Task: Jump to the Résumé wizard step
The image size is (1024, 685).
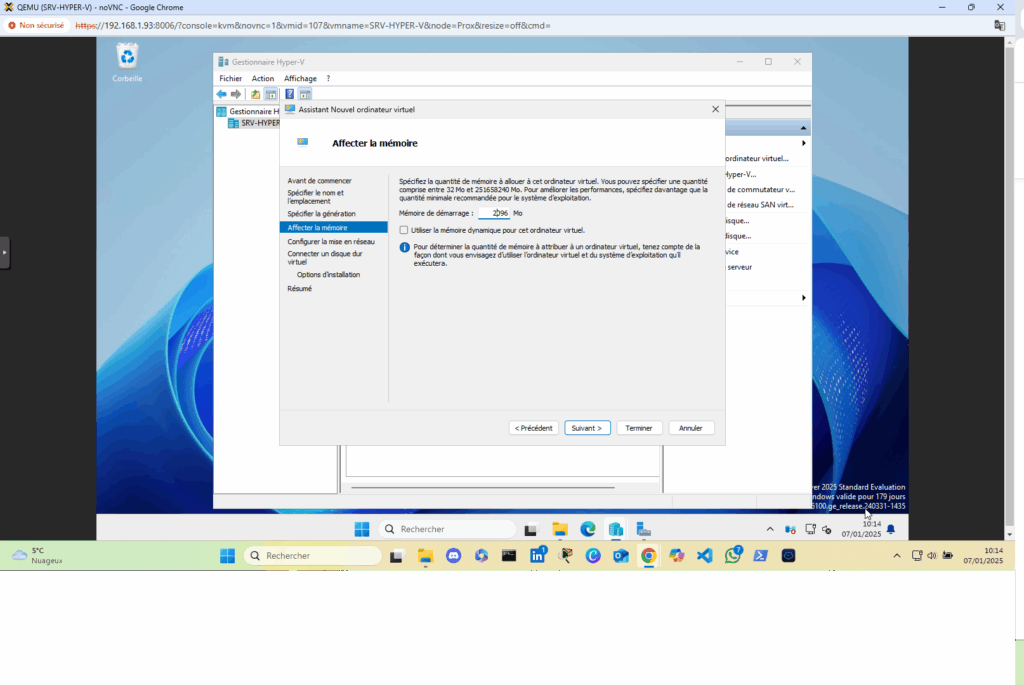Action: [x=300, y=289]
